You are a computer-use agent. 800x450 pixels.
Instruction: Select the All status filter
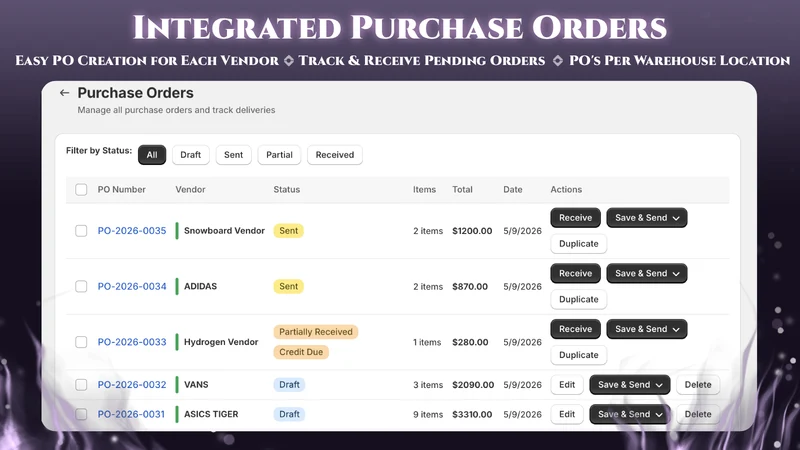pyautogui.click(x=152, y=155)
